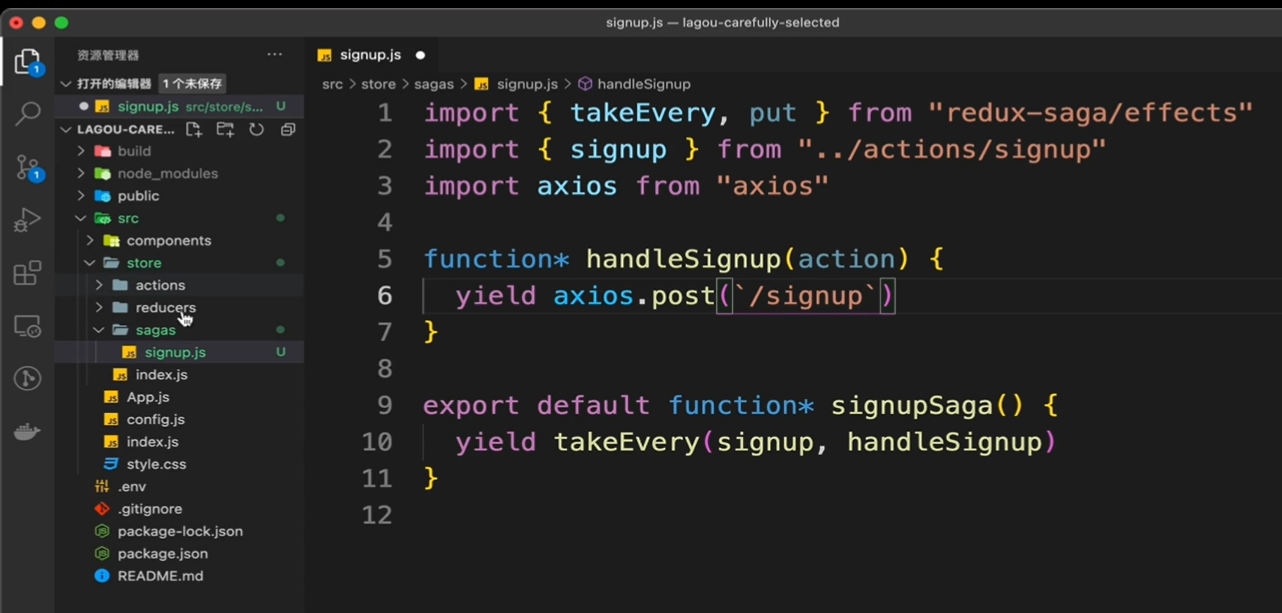Open the Explorer view in activity bar
This screenshot has width=1282, height=613.
pyautogui.click(x=27, y=61)
